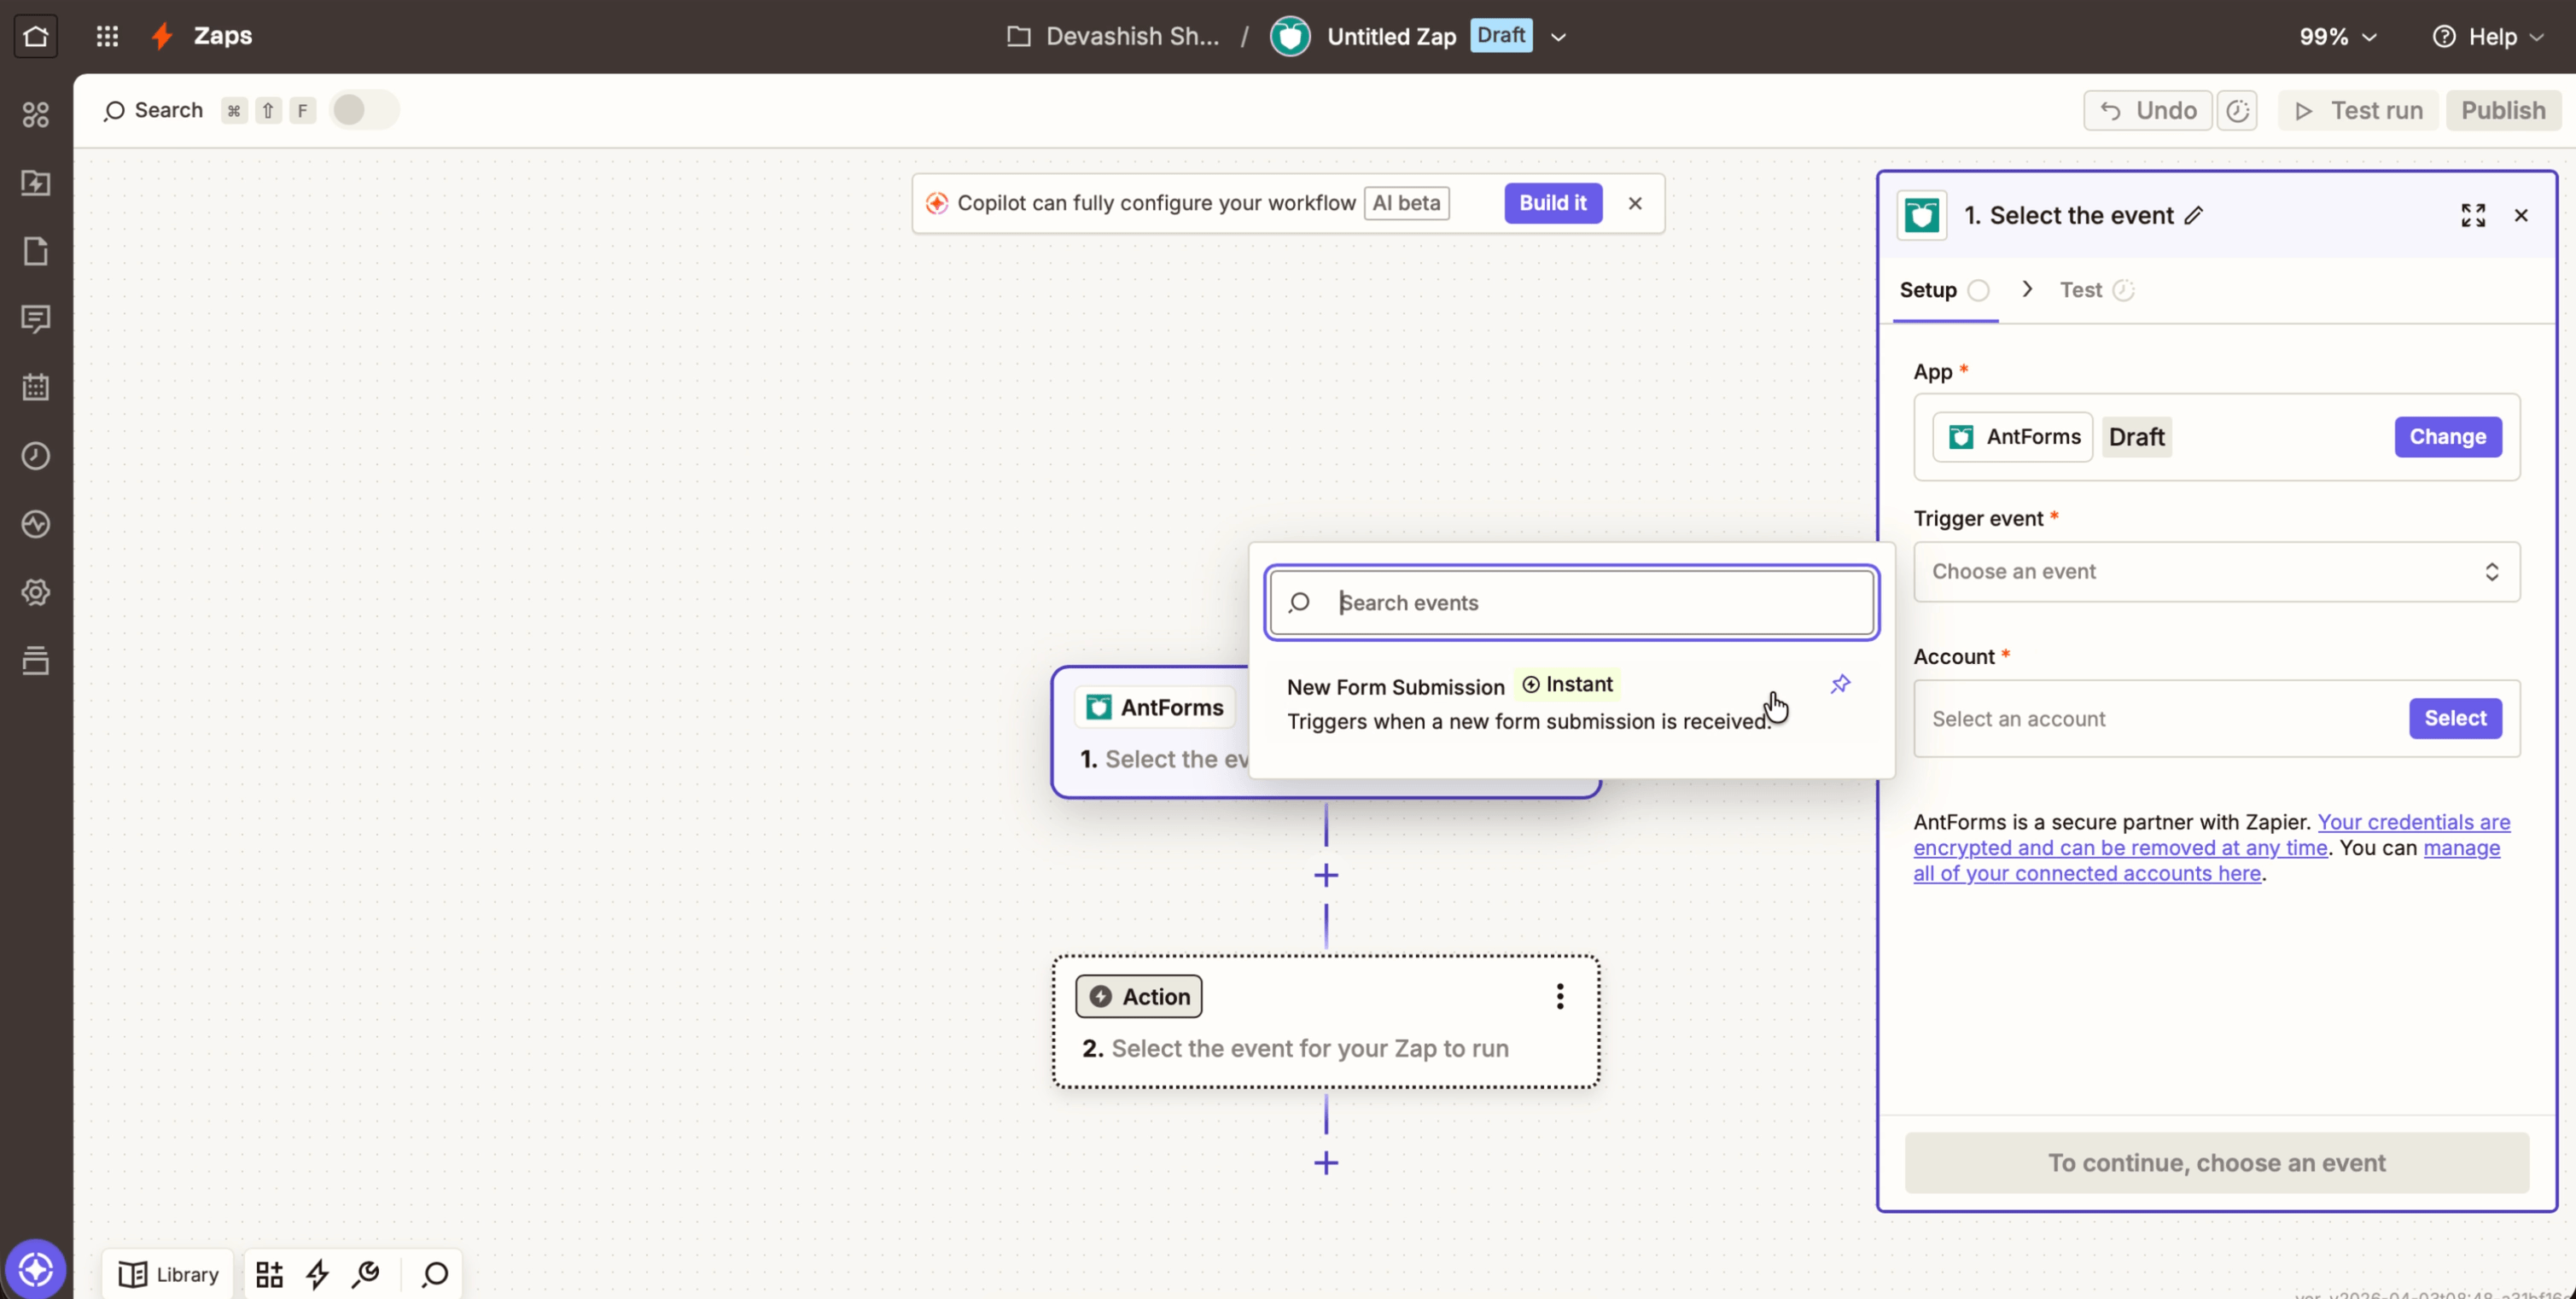Open the Tables calendar icon in sidebar
Viewport: 2576px width, 1299px height.
point(37,388)
